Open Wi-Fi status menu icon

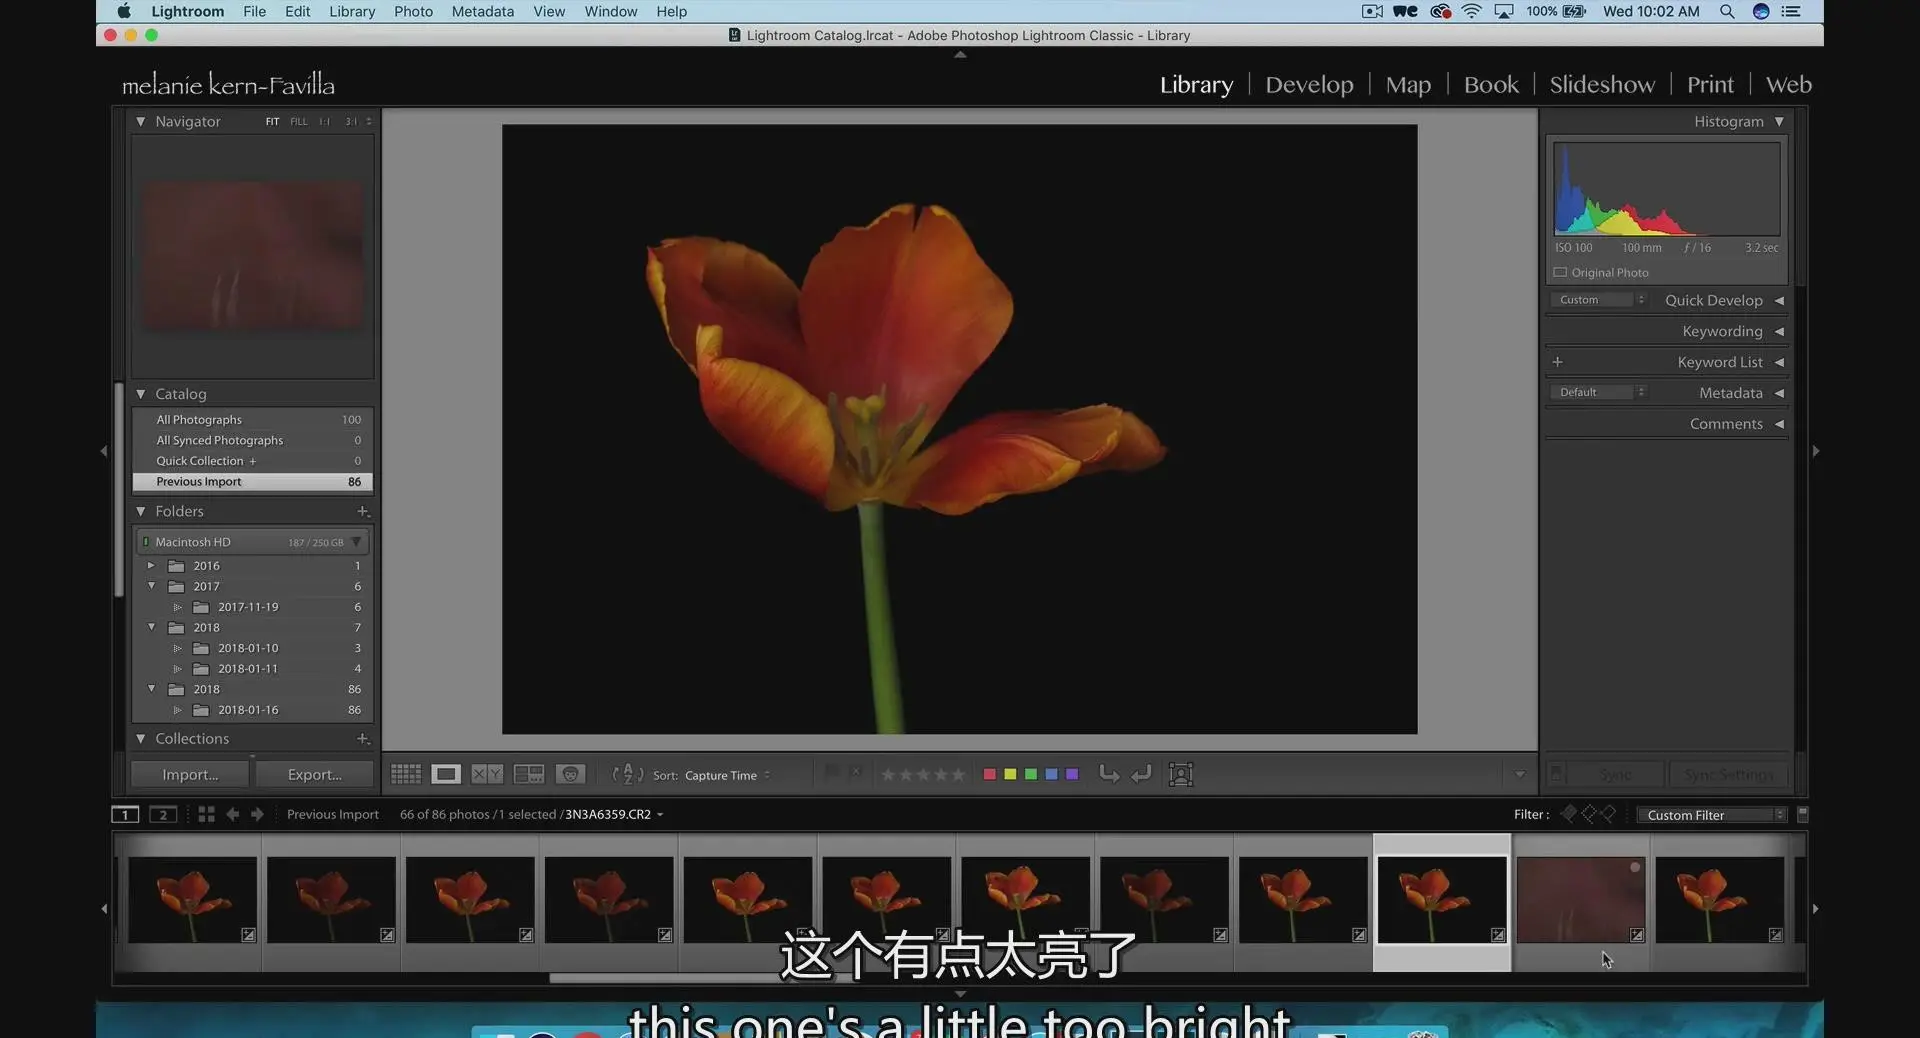click(1471, 11)
